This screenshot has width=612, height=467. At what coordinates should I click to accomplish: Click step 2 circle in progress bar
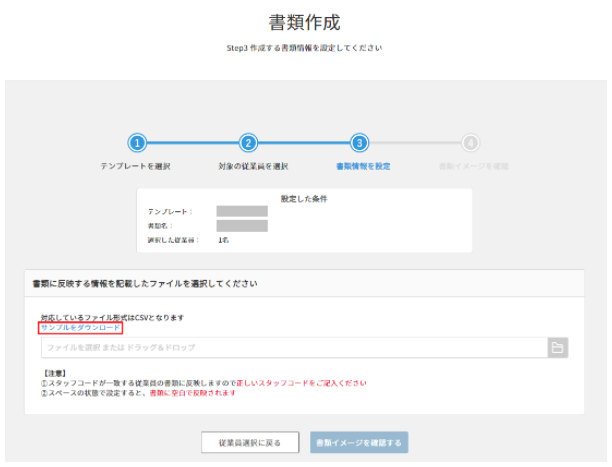click(x=249, y=144)
